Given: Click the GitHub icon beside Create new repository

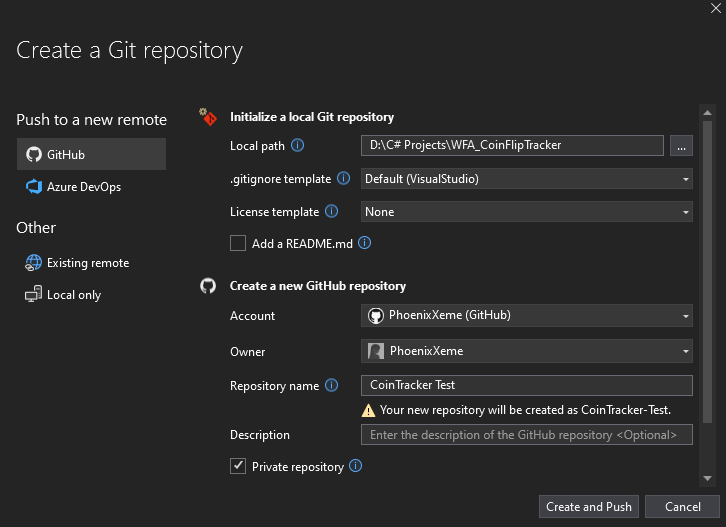Looking at the screenshot, I should pos(208,286).
